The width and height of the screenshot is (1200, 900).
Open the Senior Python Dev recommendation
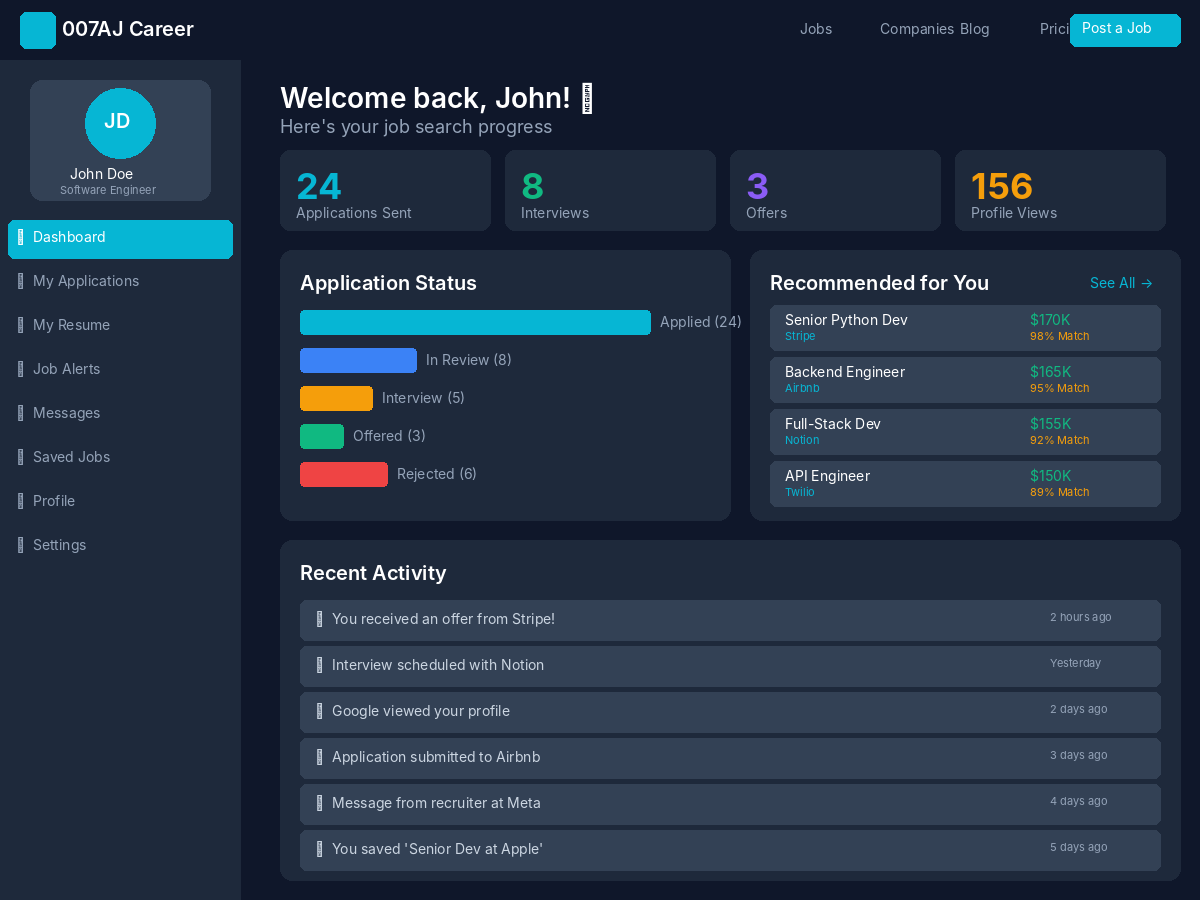[x=965, y=328]
